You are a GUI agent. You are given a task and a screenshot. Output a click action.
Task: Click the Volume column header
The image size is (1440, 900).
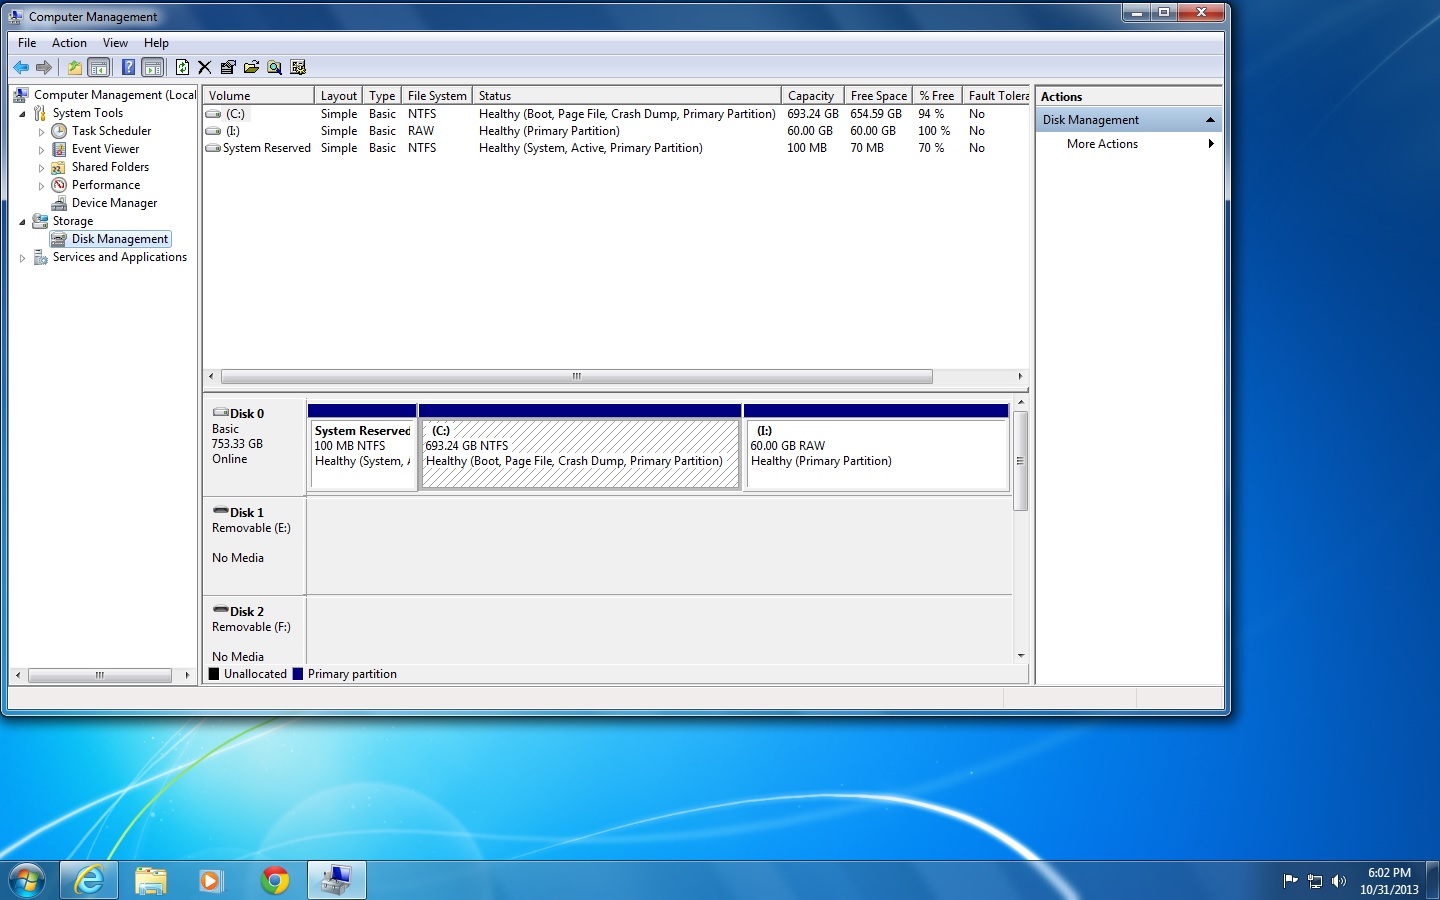point(258,96)
